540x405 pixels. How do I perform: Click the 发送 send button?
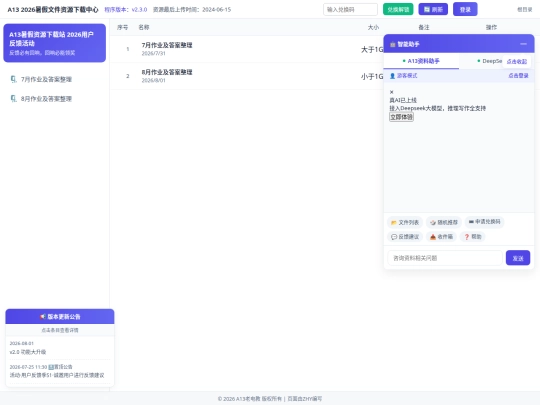[x=518, y=258]
